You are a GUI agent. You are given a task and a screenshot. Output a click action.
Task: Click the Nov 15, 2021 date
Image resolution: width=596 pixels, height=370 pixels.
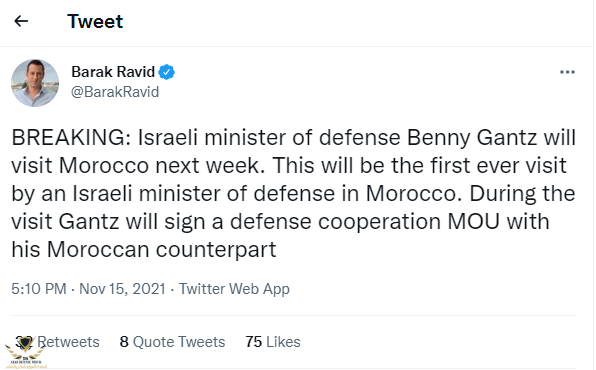(122, 289)
